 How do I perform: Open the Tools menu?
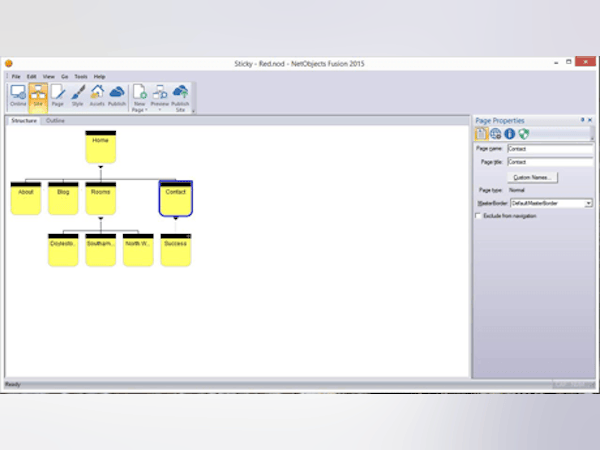tap(81, 77)
